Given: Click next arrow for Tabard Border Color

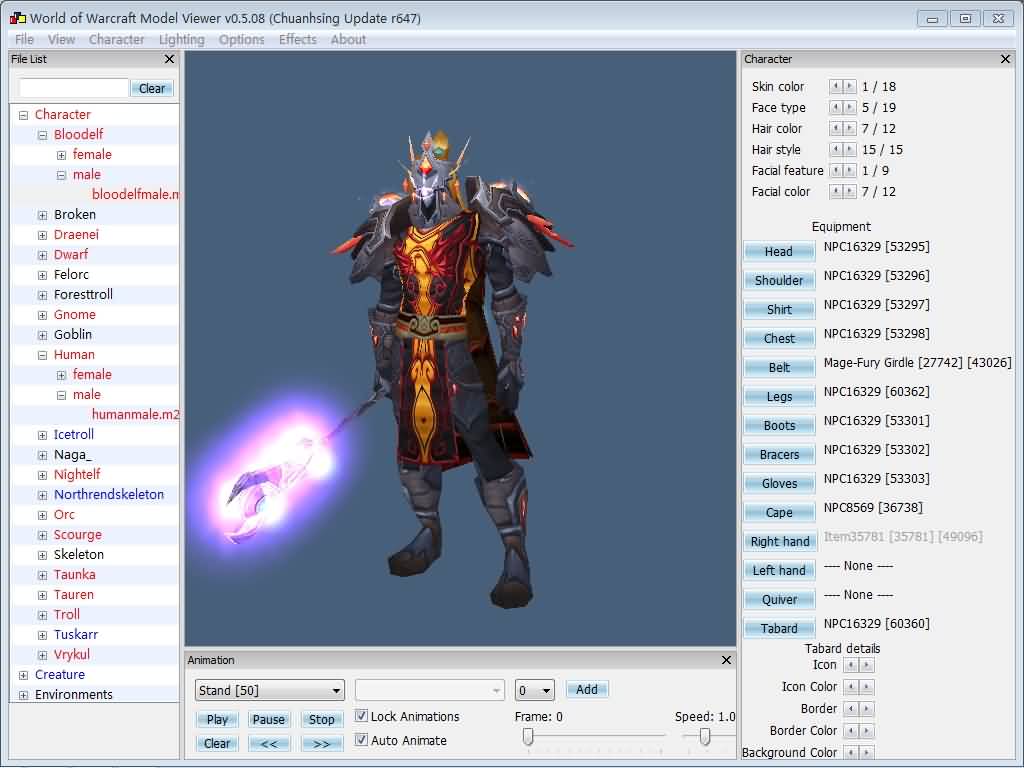Looking at the screenshot, I should 867,730.
